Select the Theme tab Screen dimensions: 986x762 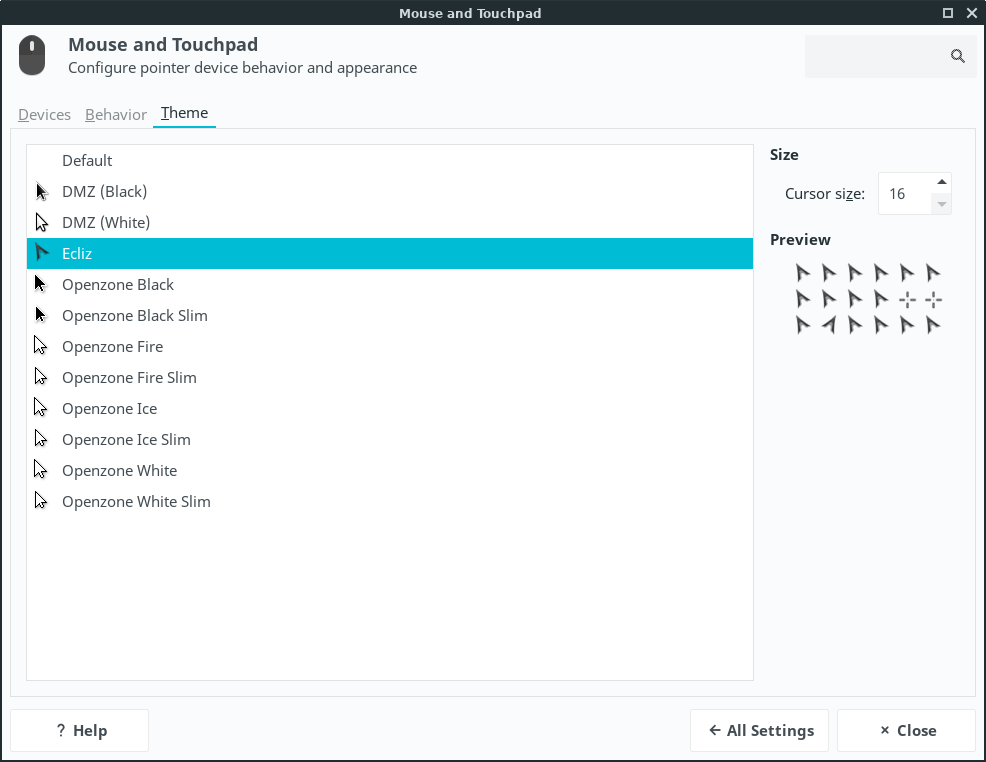click(185, 113)
